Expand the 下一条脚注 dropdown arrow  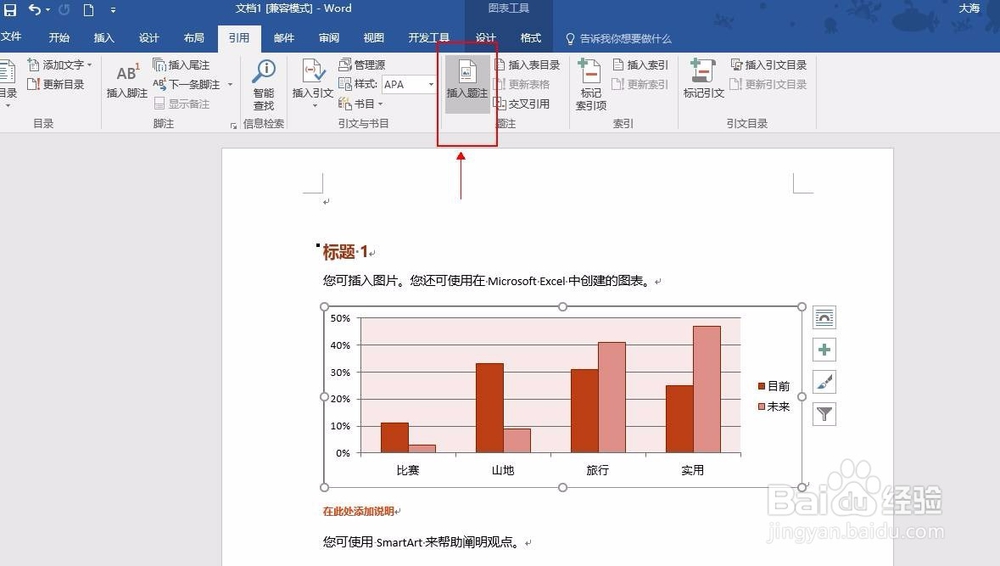230,84
